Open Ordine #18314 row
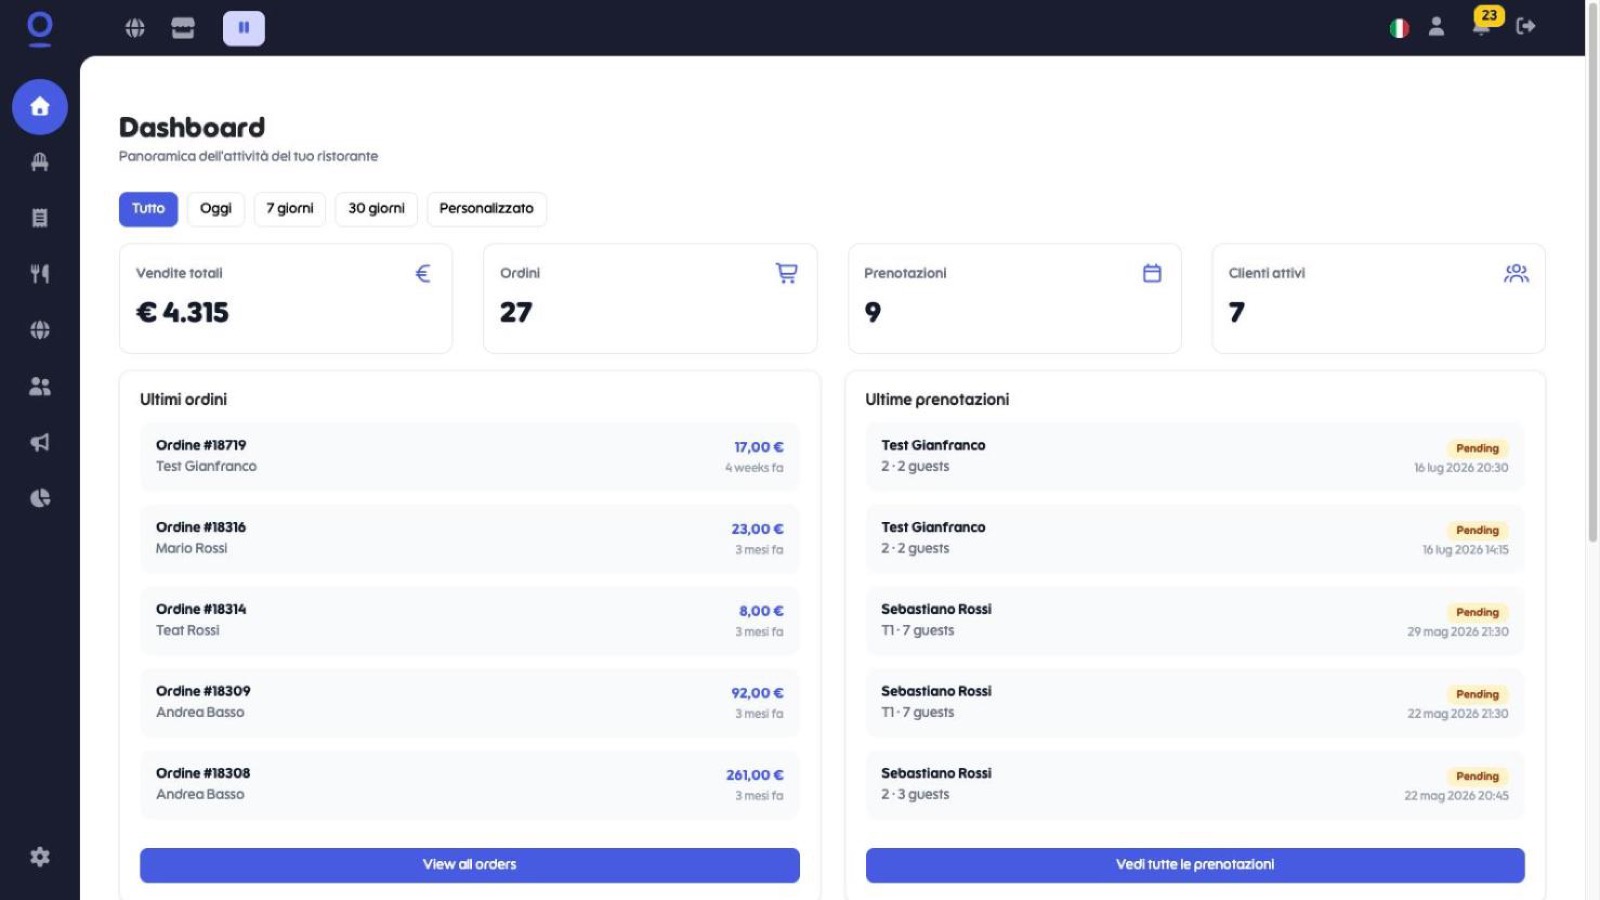 point(470,620)
